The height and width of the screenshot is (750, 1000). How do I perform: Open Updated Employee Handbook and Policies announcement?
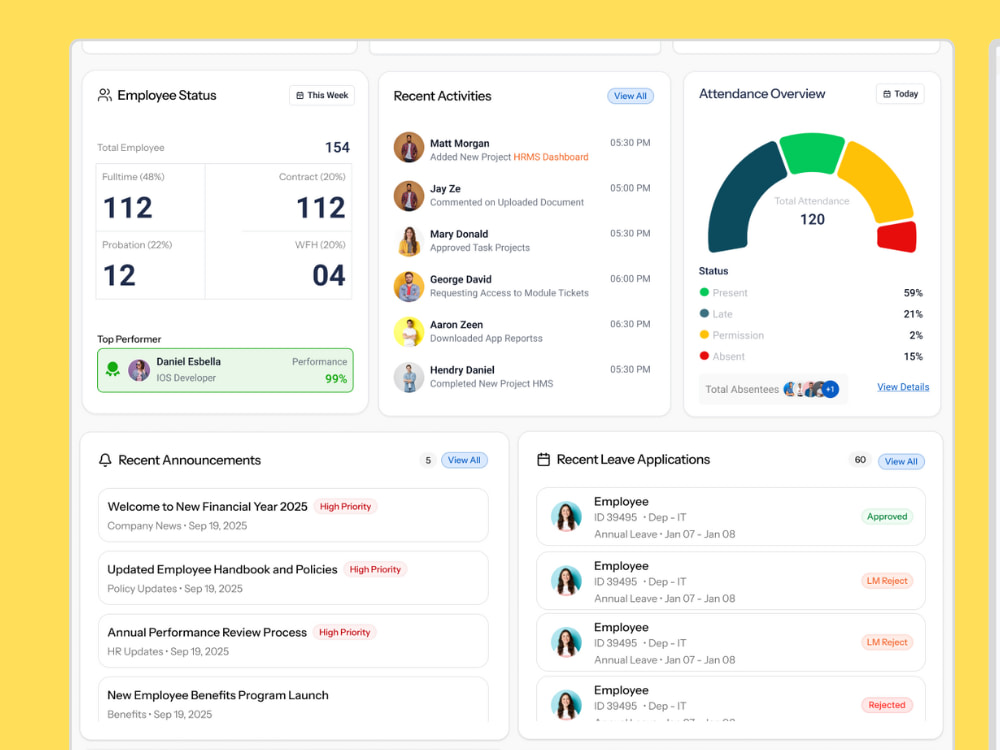(x=293, y=578)
